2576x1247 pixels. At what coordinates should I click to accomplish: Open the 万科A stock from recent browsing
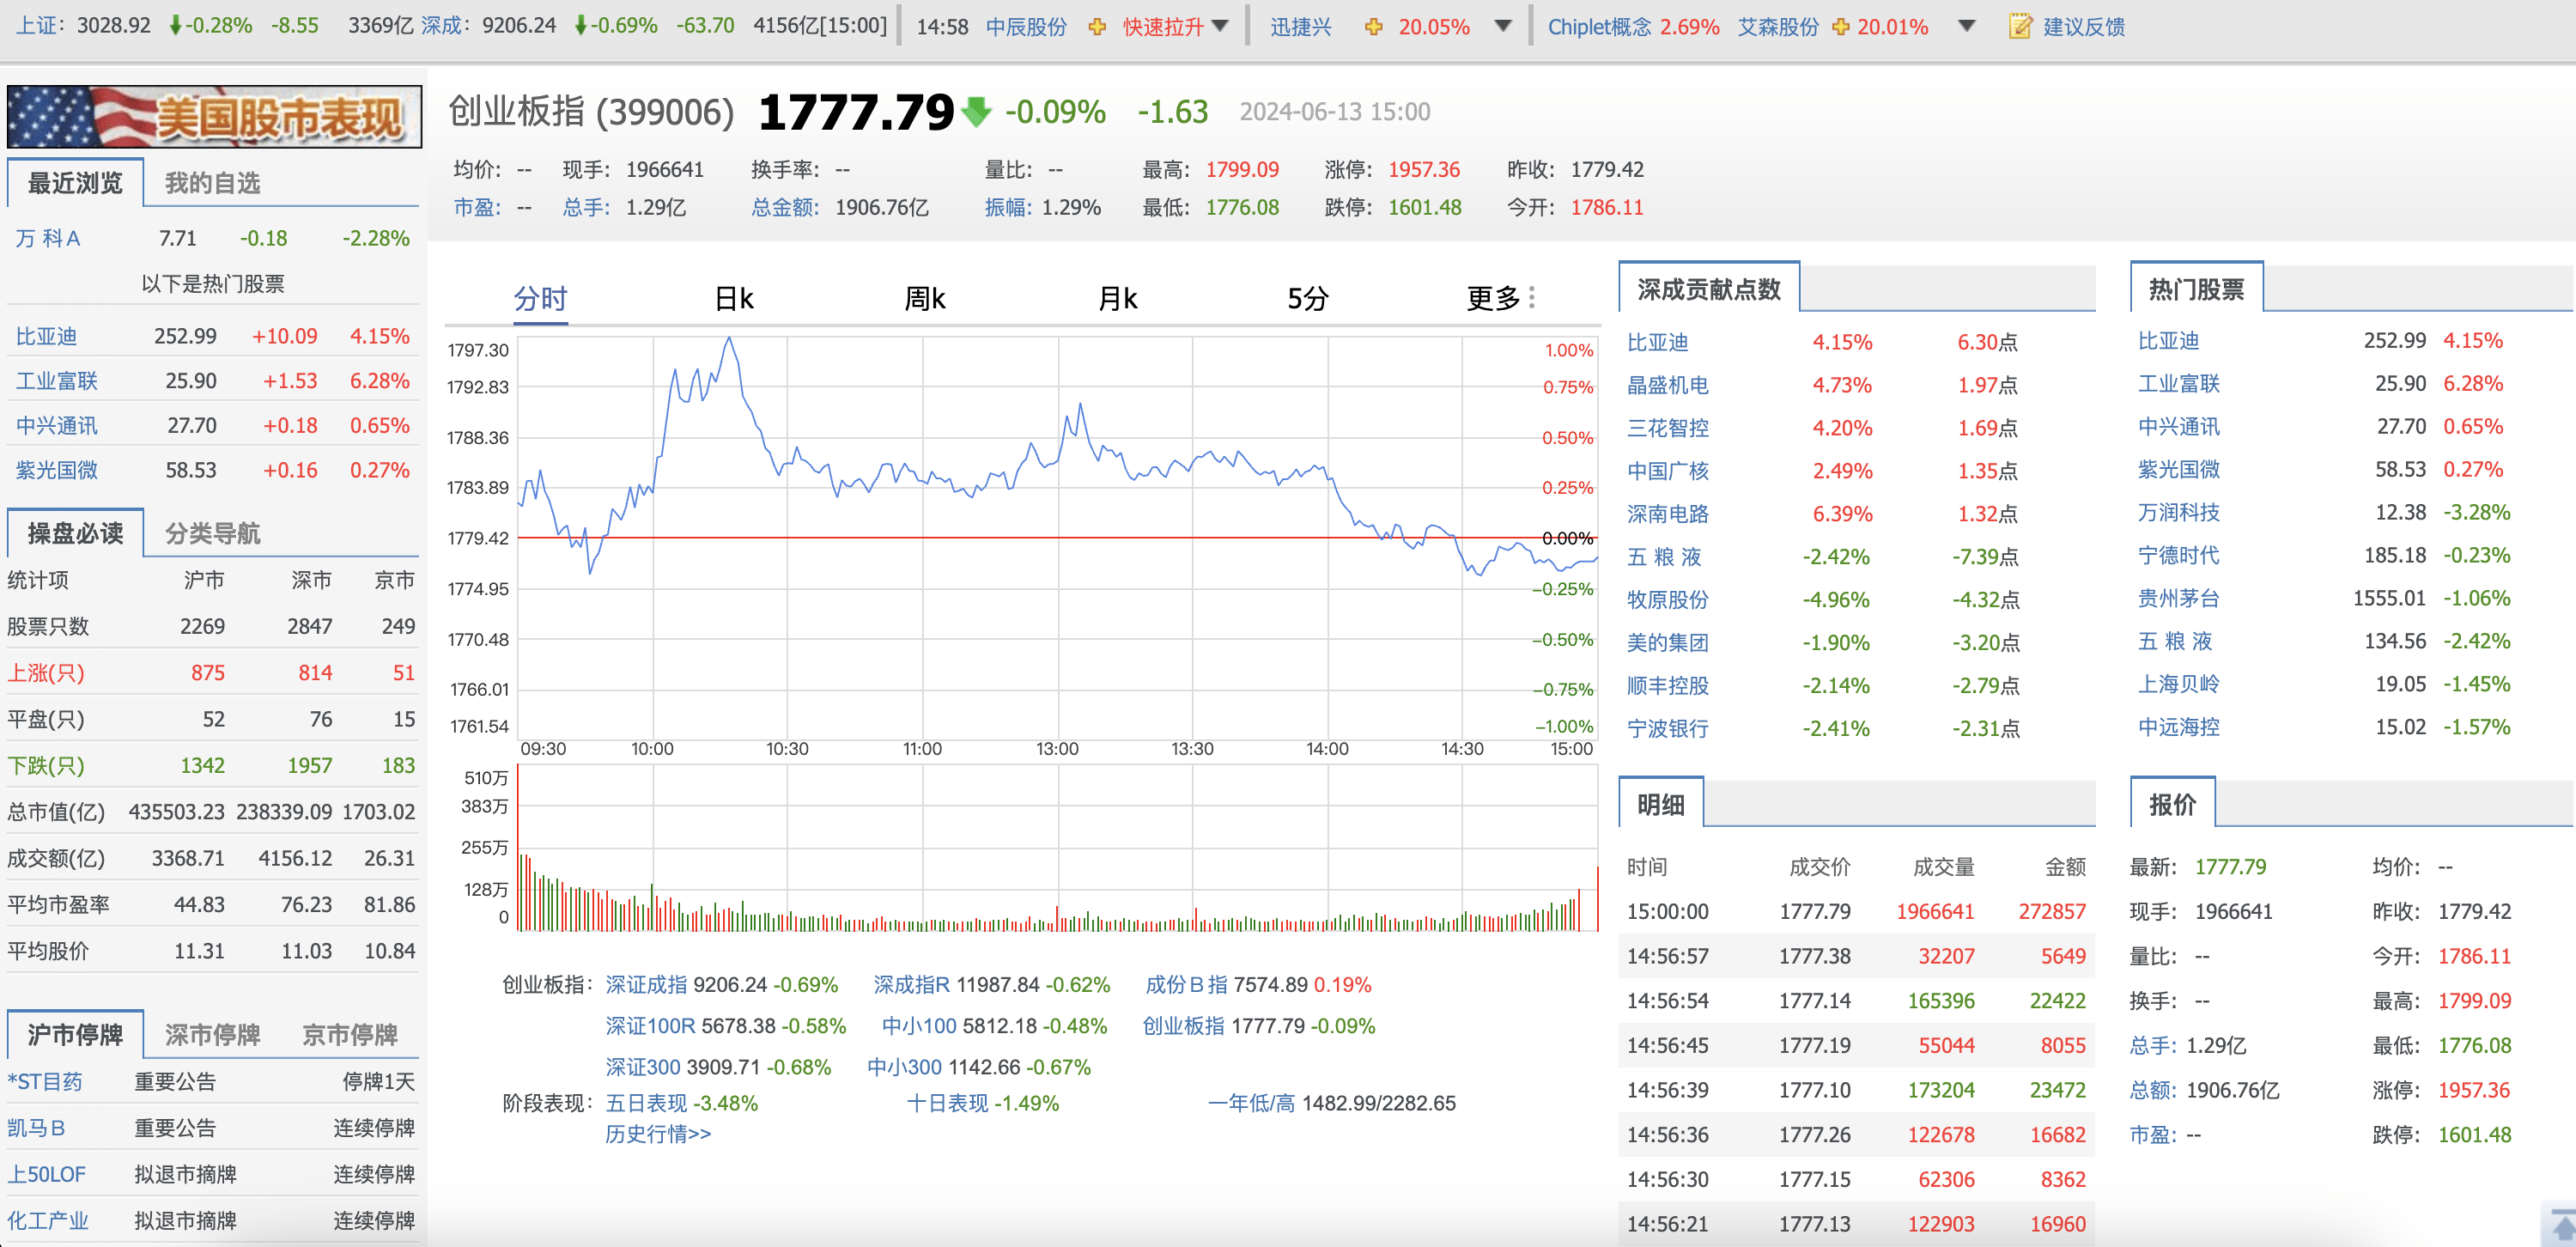(x=46, y=238)
